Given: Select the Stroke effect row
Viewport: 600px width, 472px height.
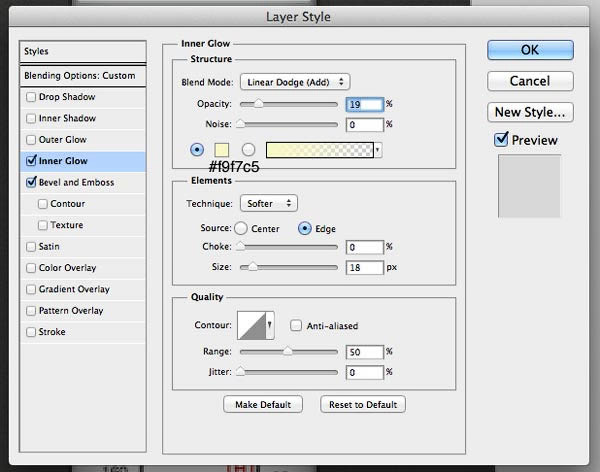Looking at the screenshot, I should coord(83,332).
